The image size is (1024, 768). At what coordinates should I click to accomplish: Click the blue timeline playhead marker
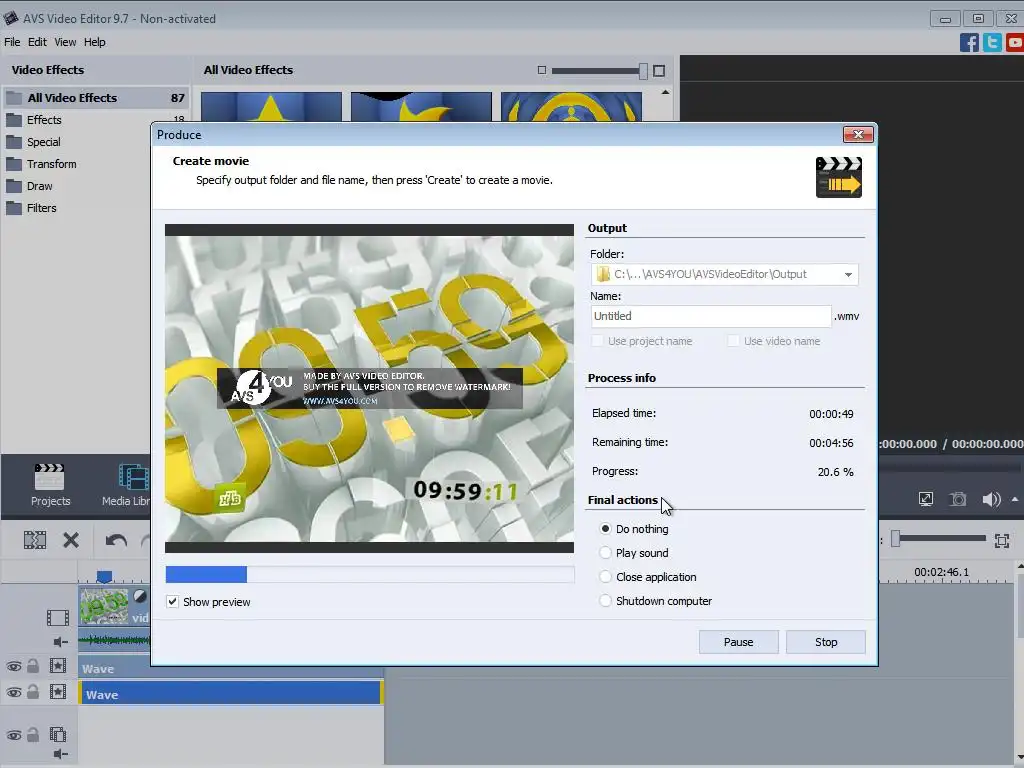coord(104,576)
